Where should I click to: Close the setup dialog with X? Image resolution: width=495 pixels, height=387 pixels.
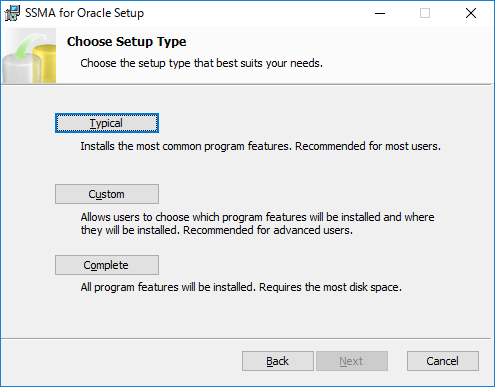tap(471, 13)
